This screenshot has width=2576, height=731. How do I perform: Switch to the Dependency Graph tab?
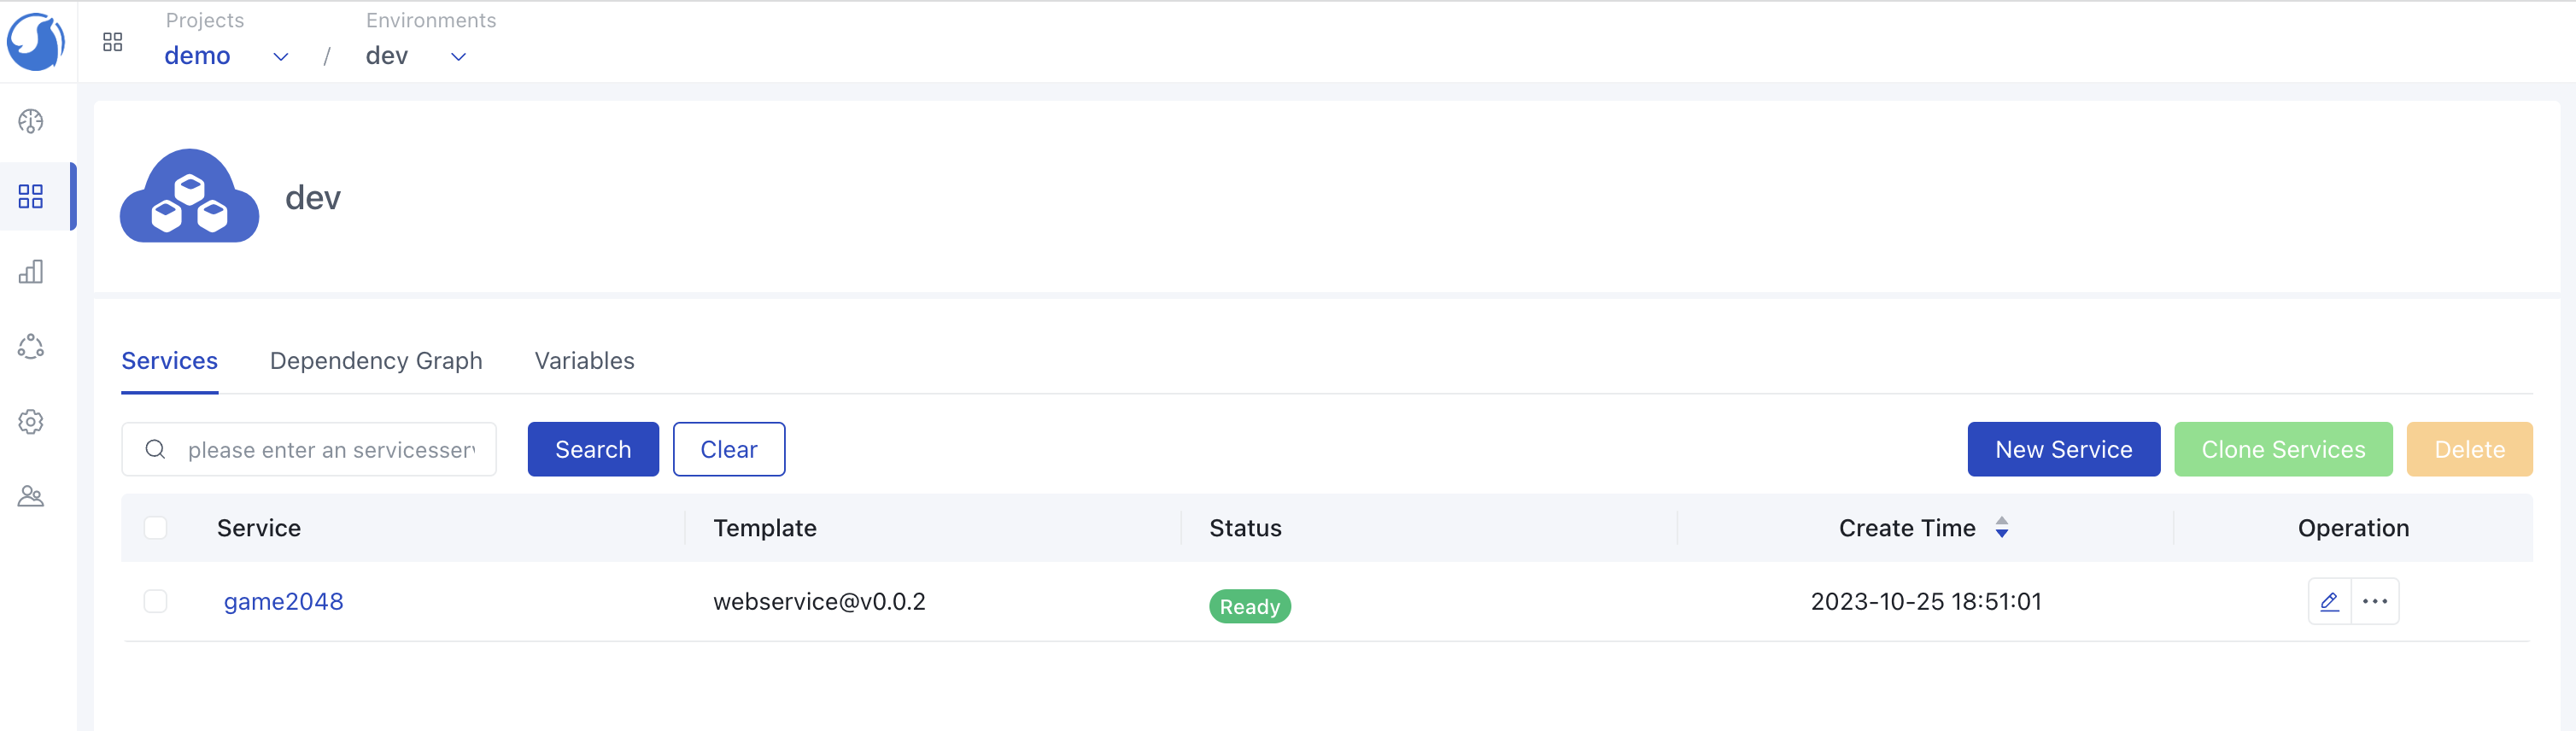376,360
